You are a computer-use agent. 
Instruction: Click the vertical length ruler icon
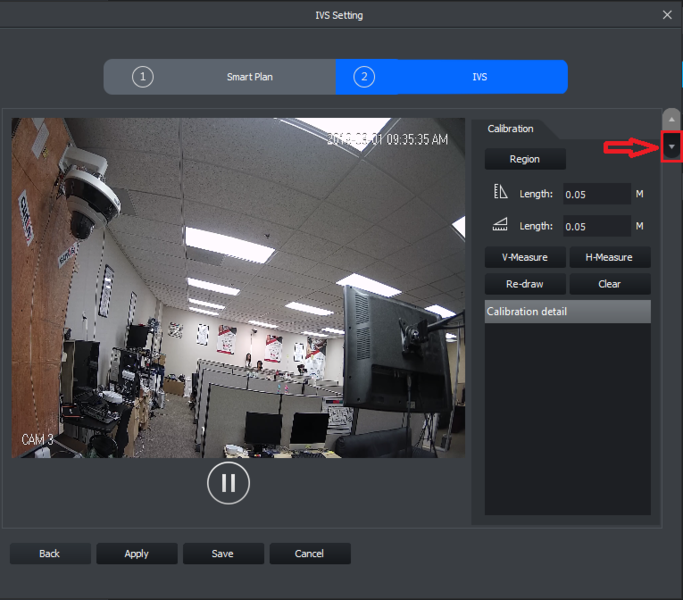point(502,193)
